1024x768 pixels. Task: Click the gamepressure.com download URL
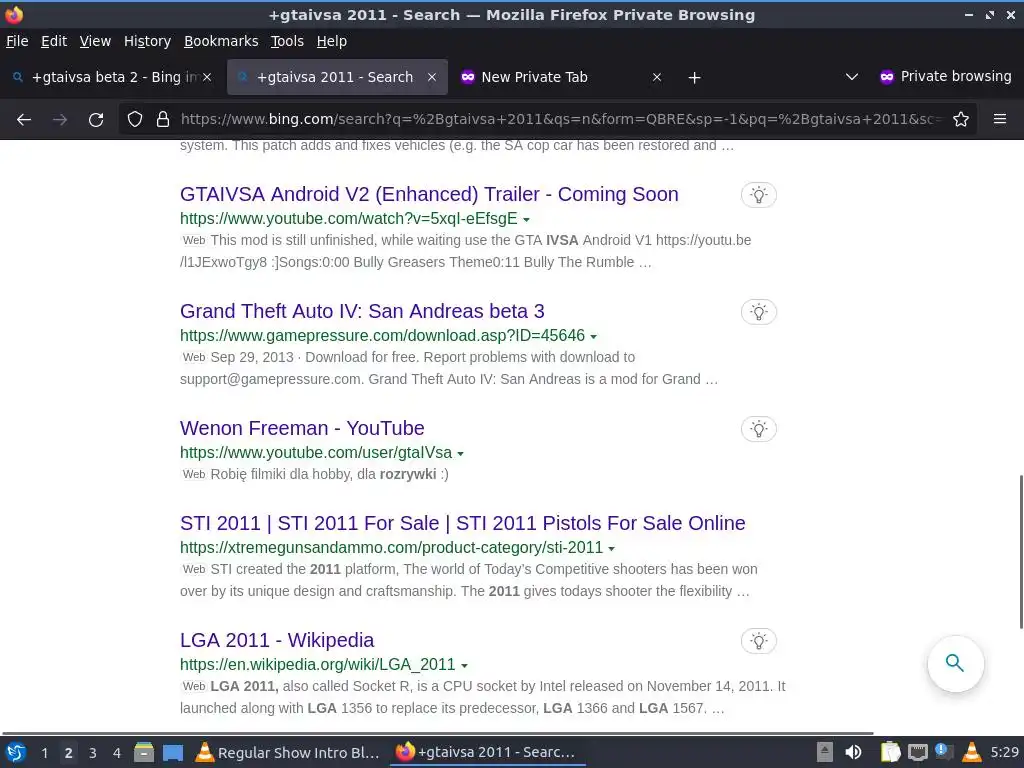point(383,336)
